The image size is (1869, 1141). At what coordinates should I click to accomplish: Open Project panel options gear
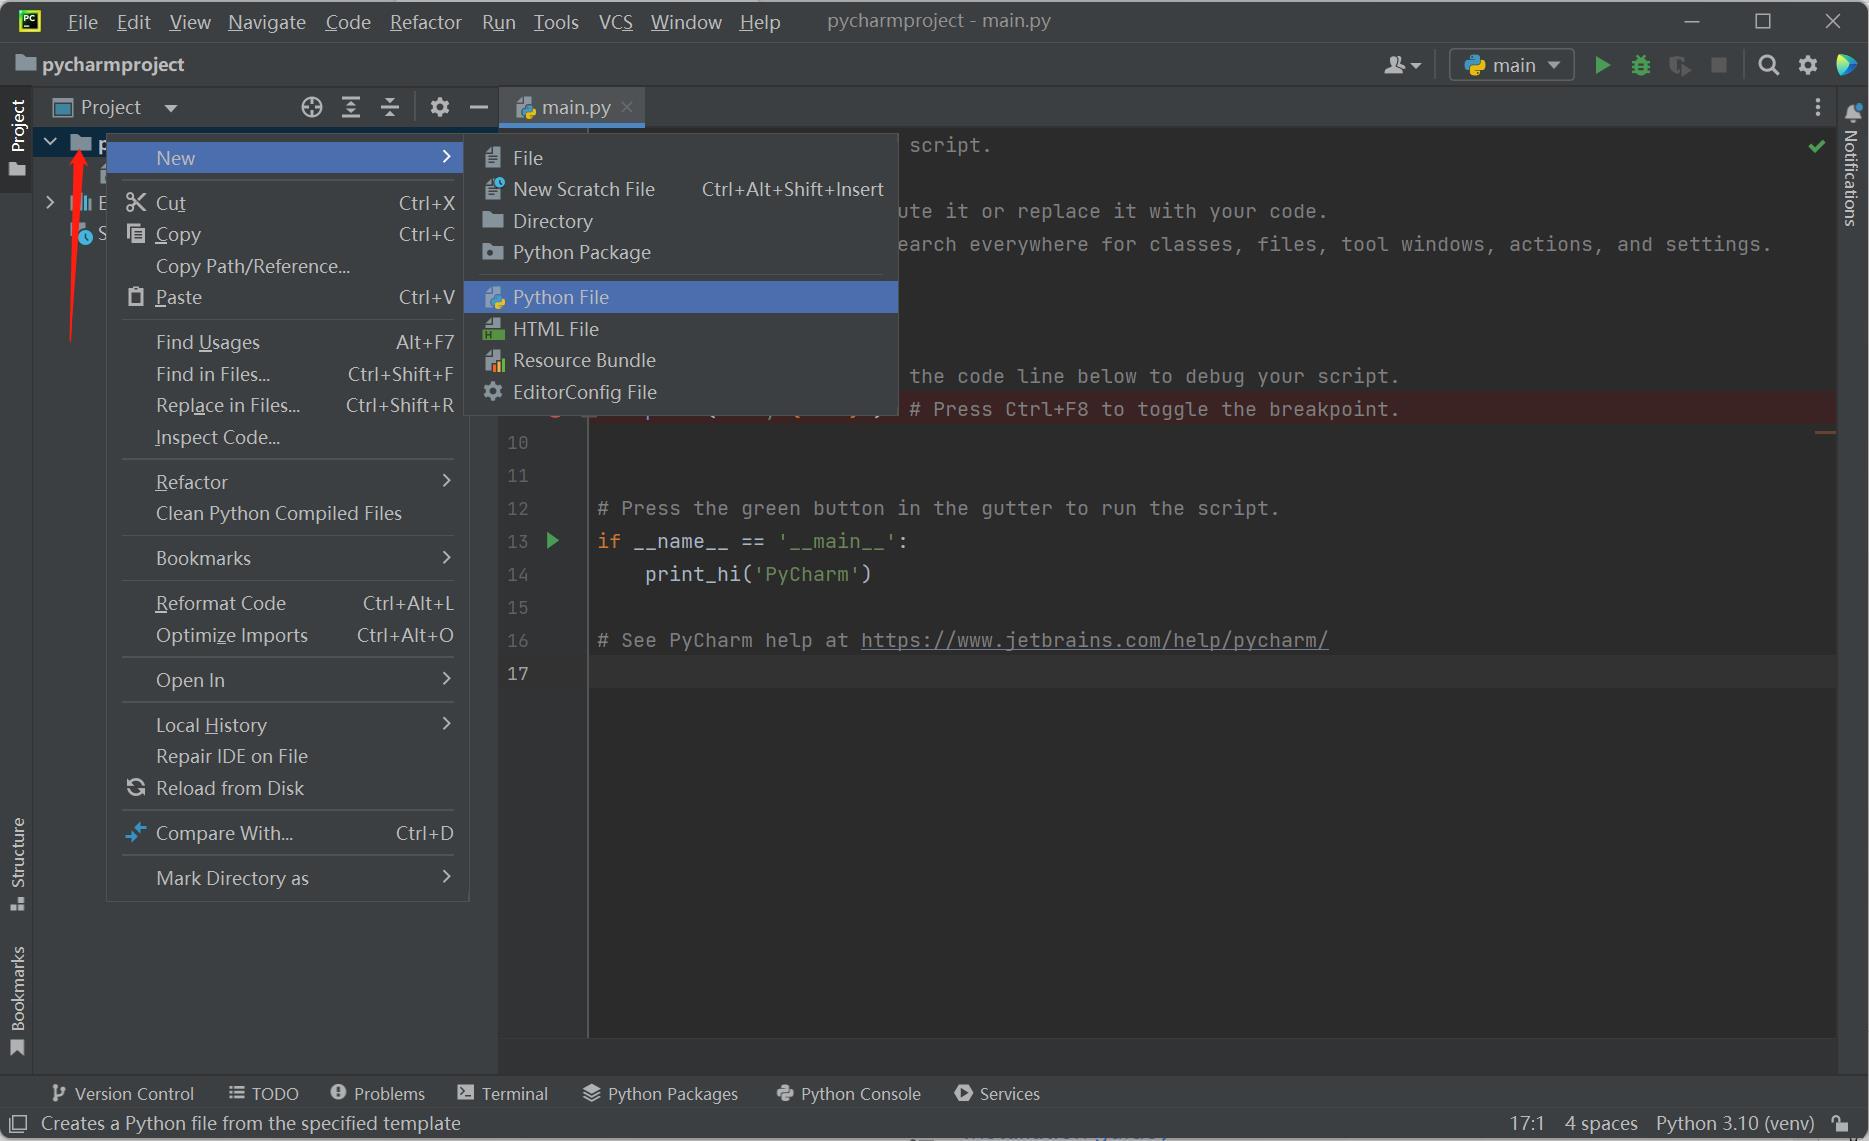(x=439, y=107)
